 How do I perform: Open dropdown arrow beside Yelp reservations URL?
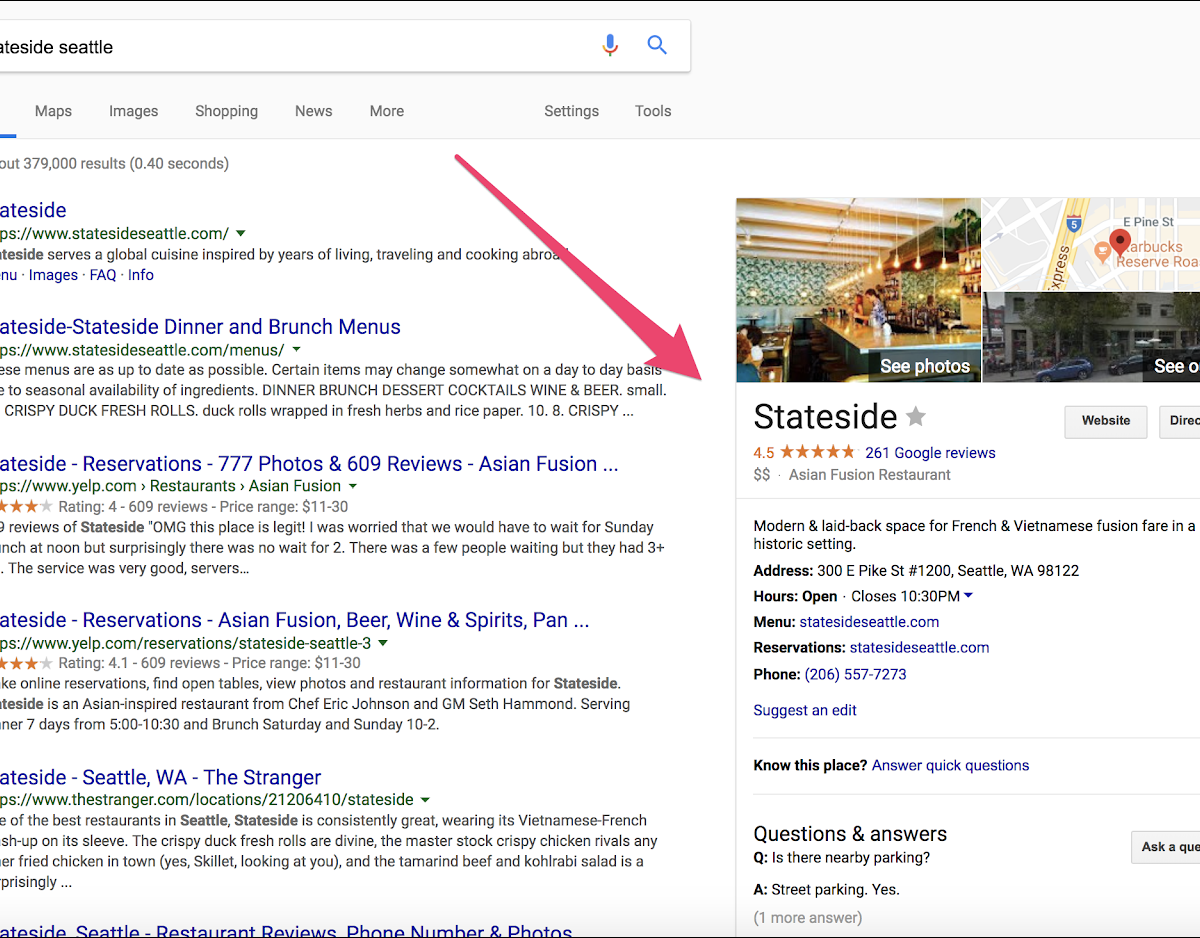point(383,643)
